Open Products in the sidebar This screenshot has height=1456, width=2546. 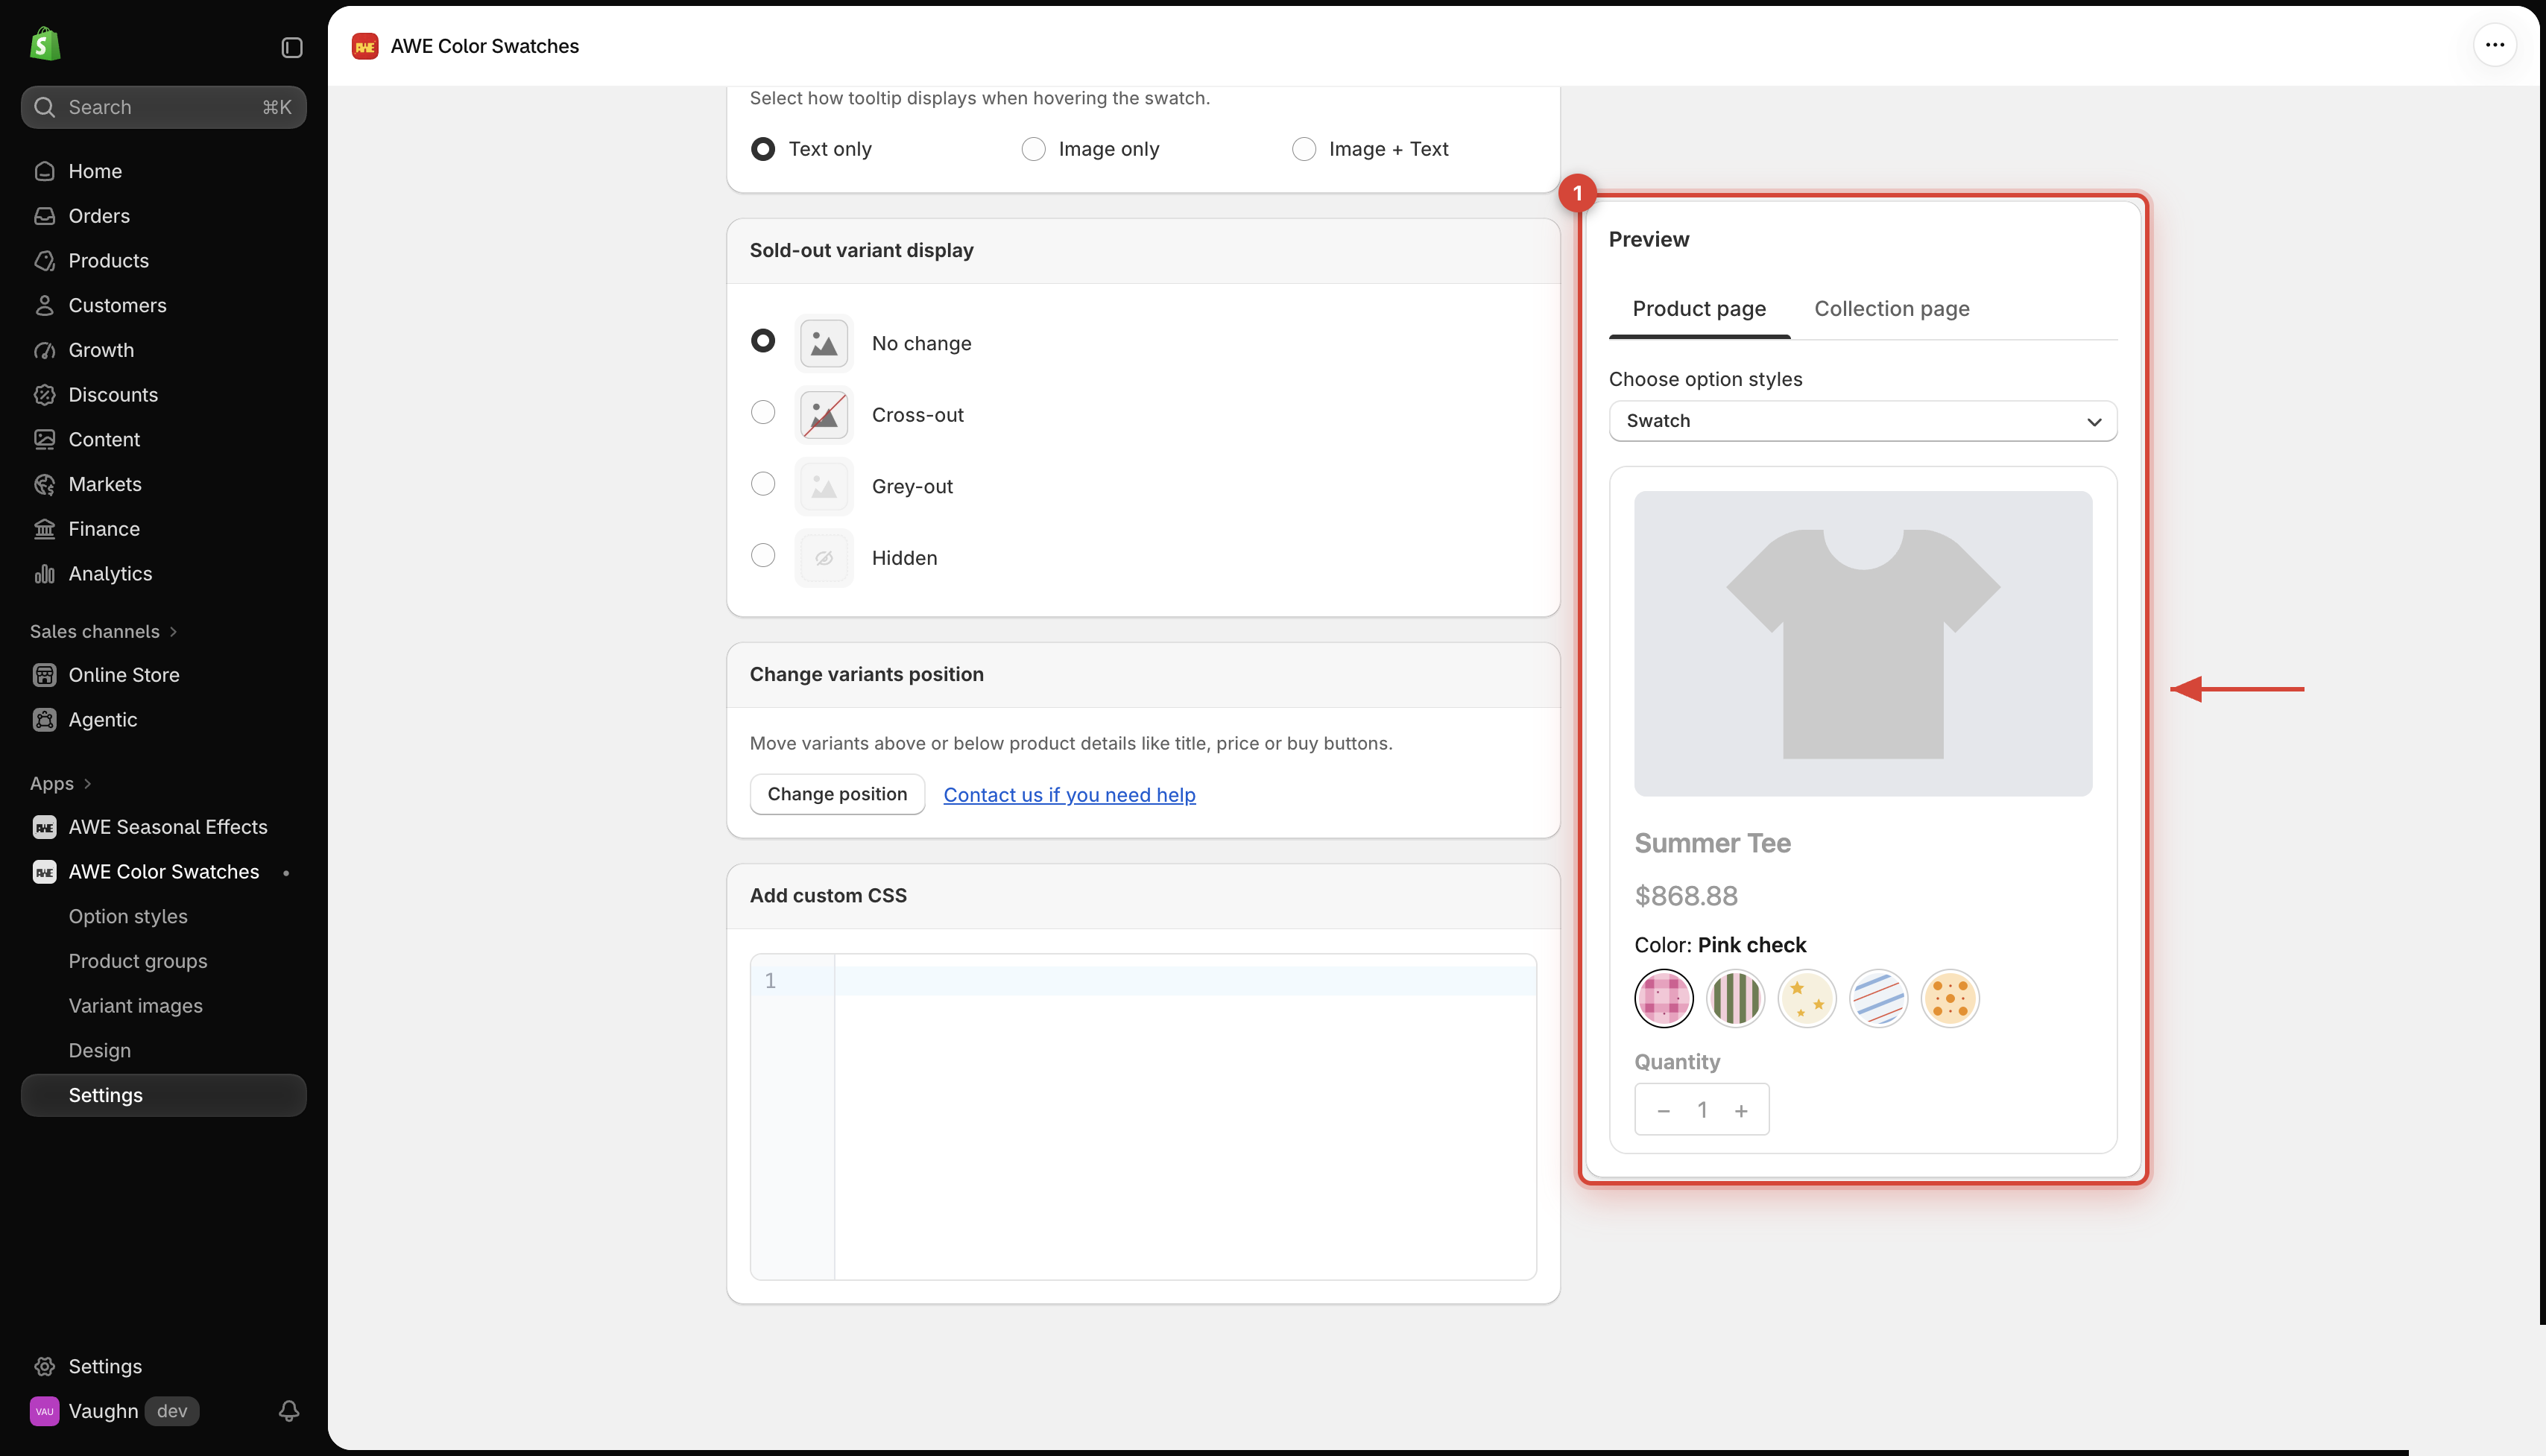click(x=163, y=261)
